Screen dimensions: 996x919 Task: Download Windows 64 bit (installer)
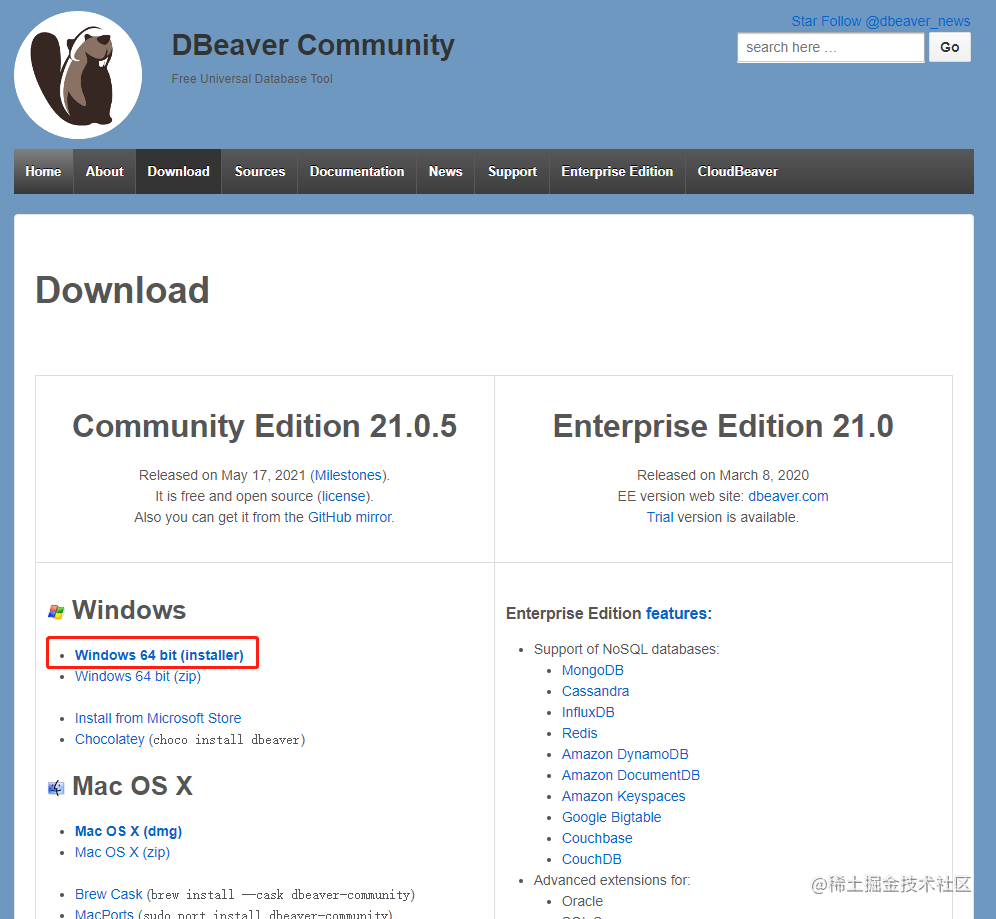coord(159,655)
